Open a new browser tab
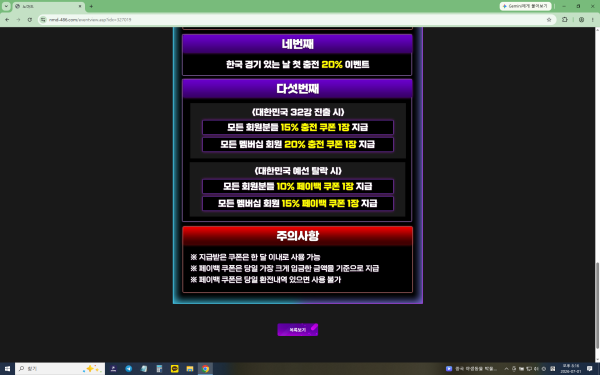 tap(91, 6)
